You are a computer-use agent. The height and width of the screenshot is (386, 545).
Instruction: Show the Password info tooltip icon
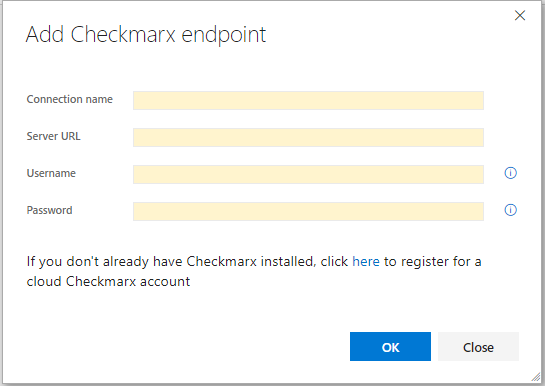click(510, 210)
